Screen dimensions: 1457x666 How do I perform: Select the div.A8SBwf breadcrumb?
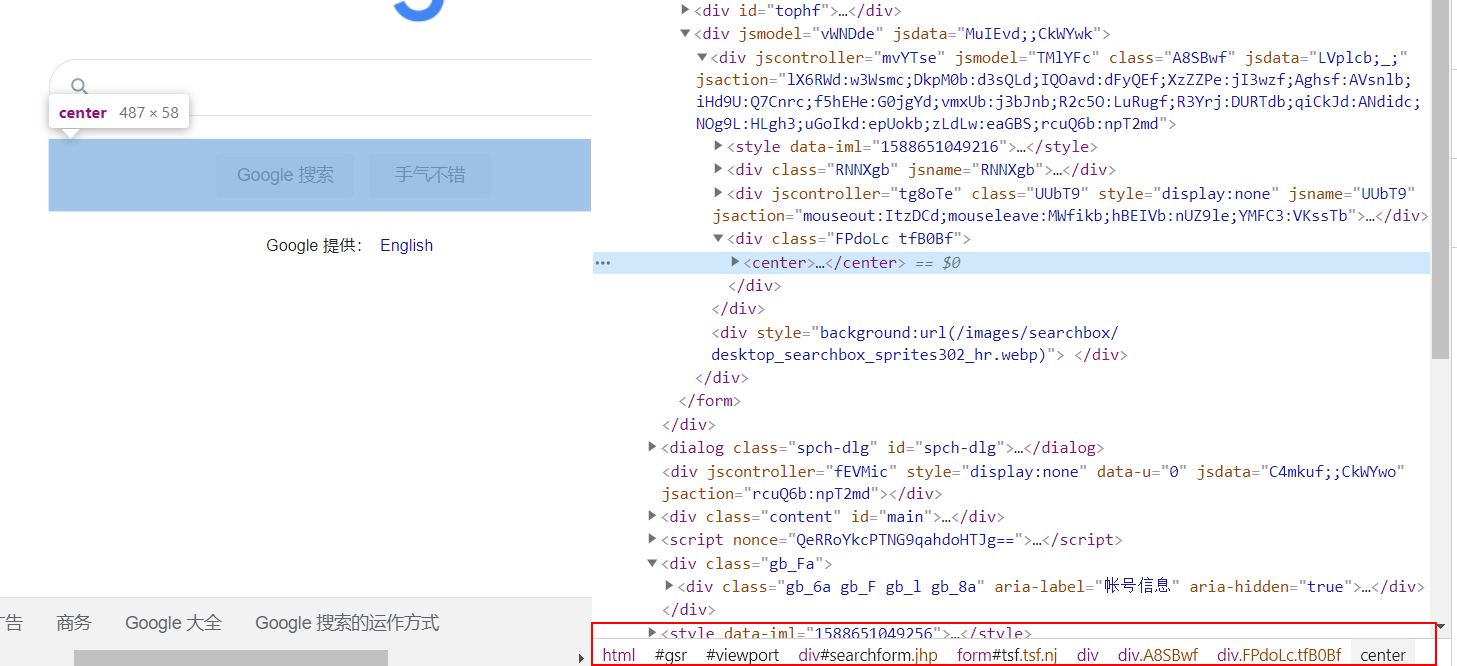pyautogui.click(x=1158, y=655)
